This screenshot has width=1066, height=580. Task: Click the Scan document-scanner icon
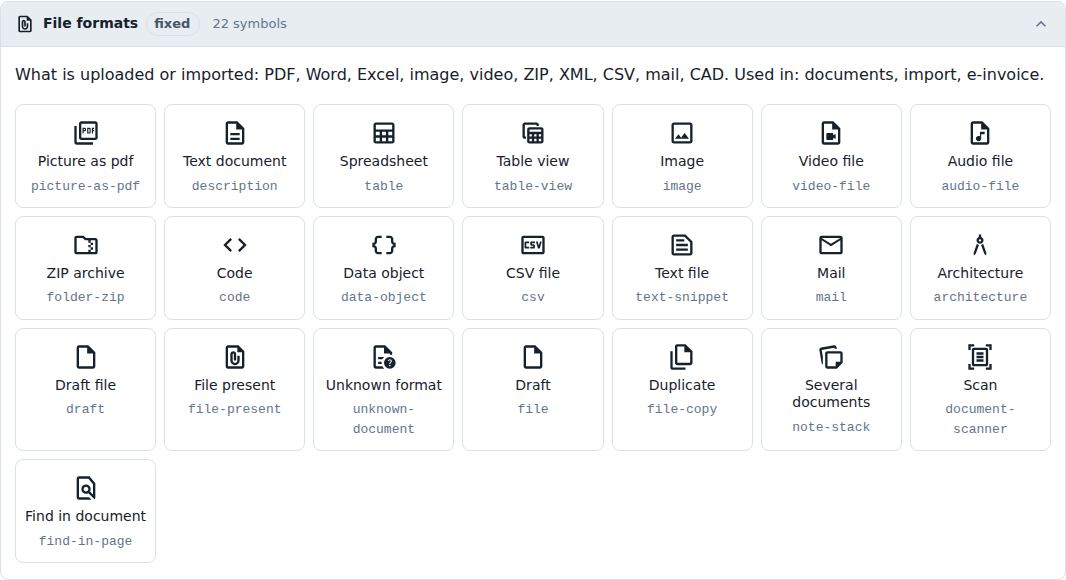pos(980,356)
